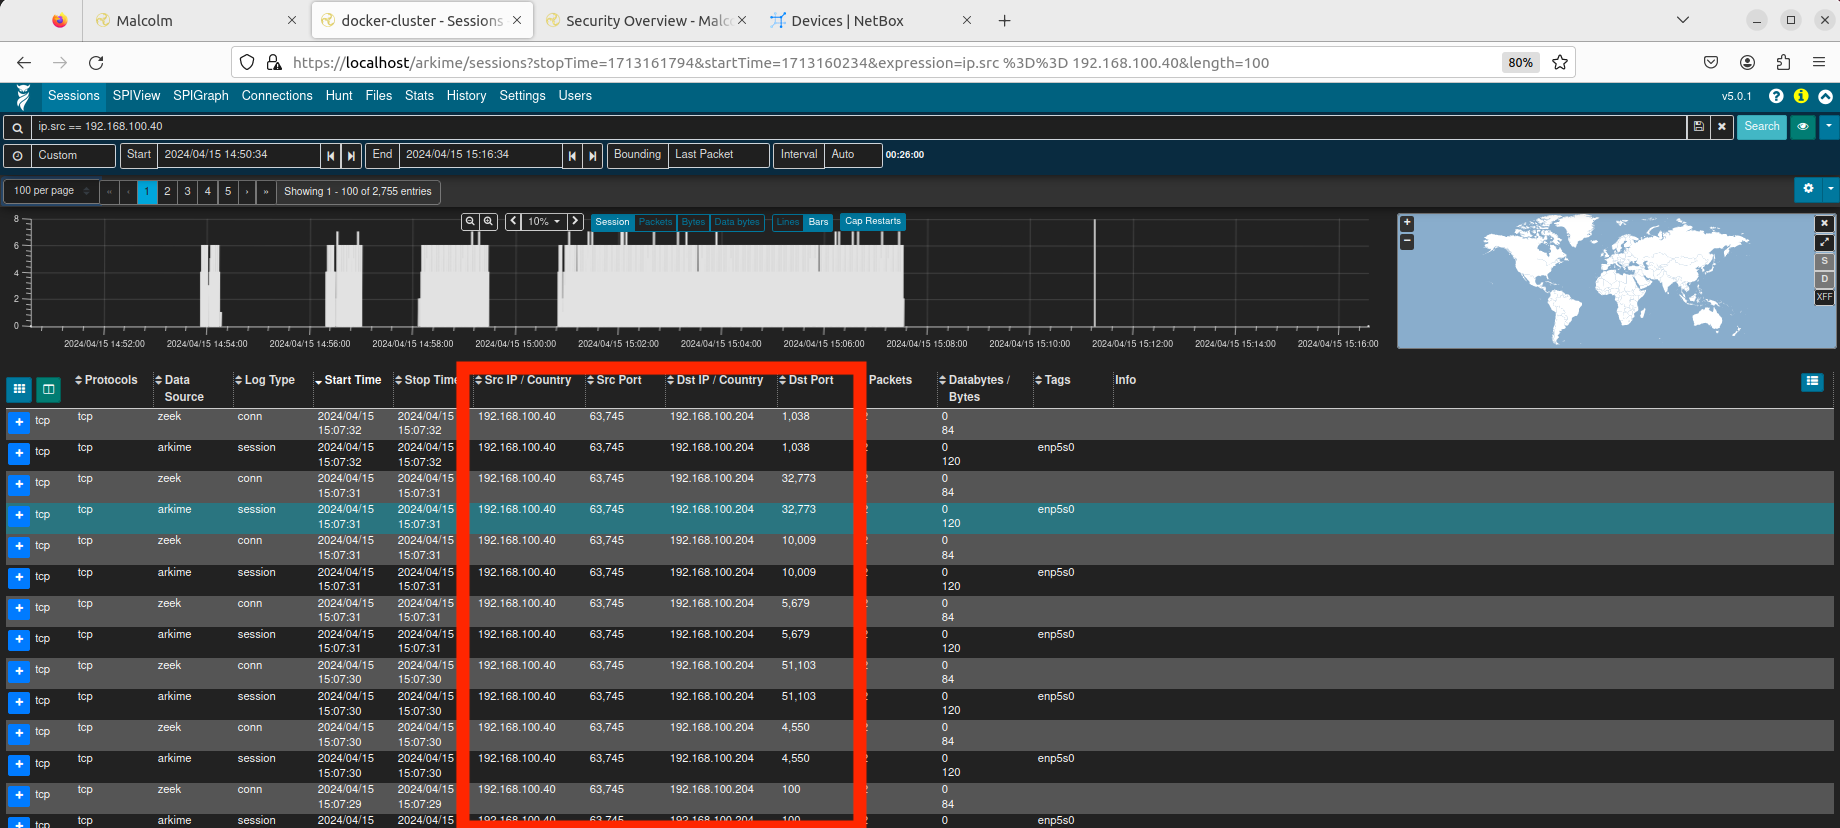Clear the search expression with the X icon
Screen dimensions: 1840x828
point(1721,127)
